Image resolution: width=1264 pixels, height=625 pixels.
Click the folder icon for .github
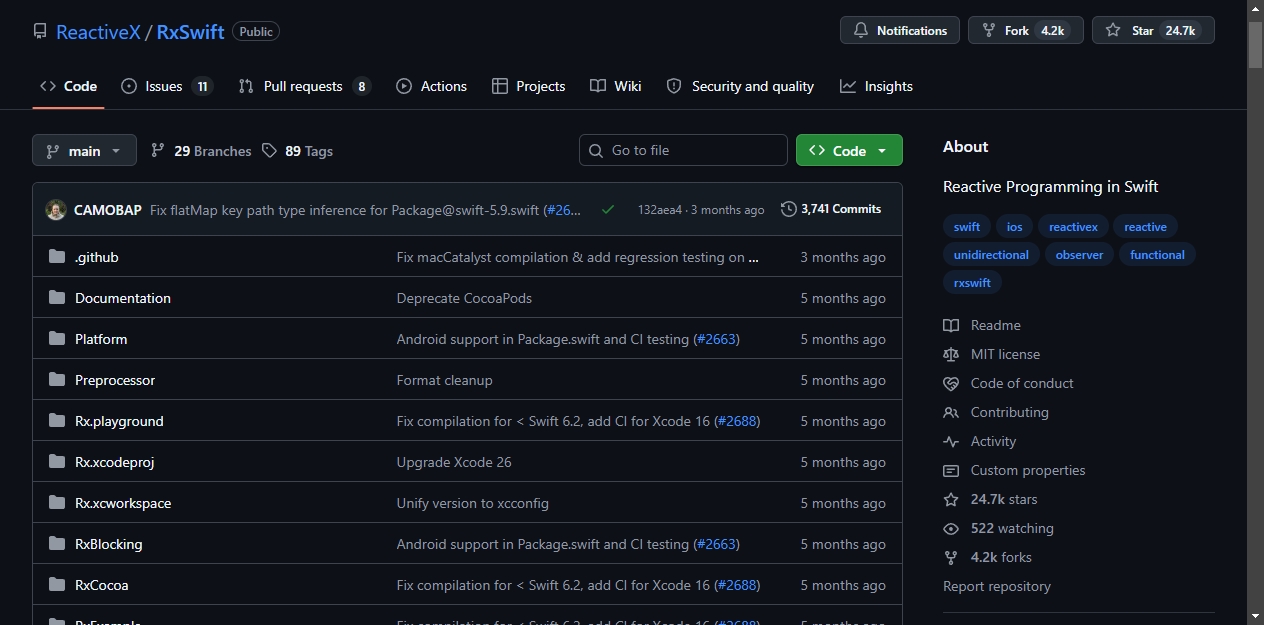tap(56, 257)
